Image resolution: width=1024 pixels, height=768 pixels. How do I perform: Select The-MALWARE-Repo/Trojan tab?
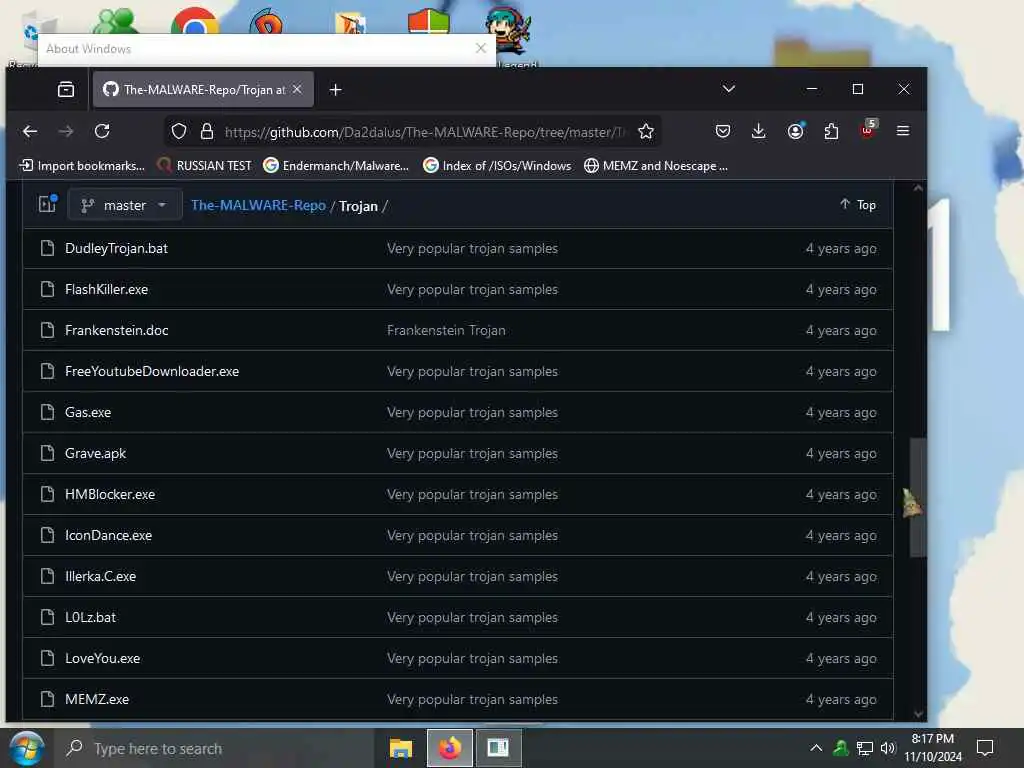(x=203, y=89)
